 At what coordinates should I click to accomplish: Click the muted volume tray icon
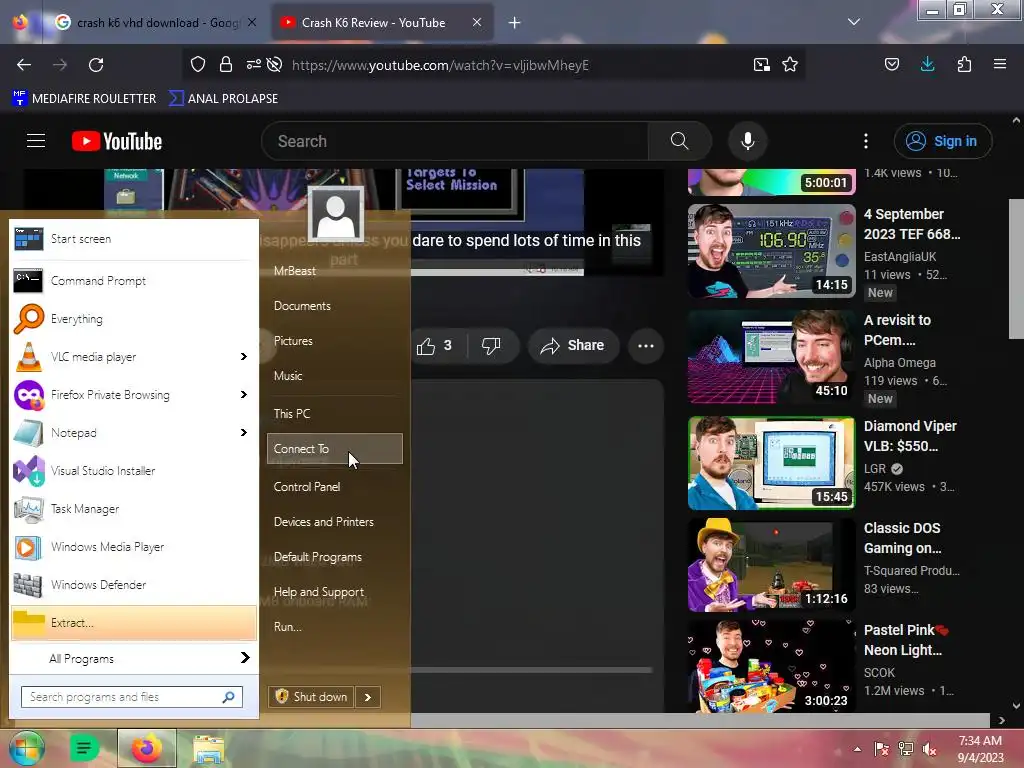pyautogui.click(x=930, y=750)
